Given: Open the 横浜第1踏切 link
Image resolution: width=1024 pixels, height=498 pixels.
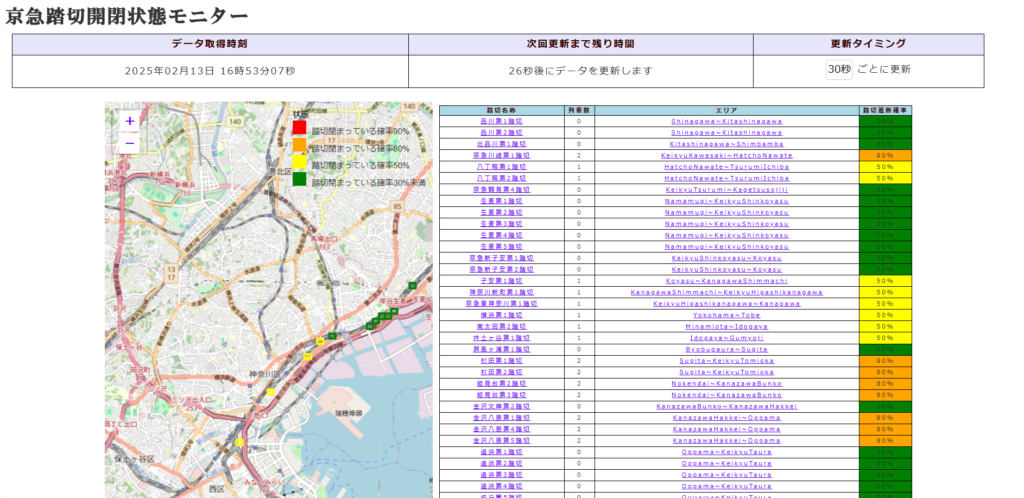Looking at the screenshot, I should pyautogui.click(x=502, y=315).
